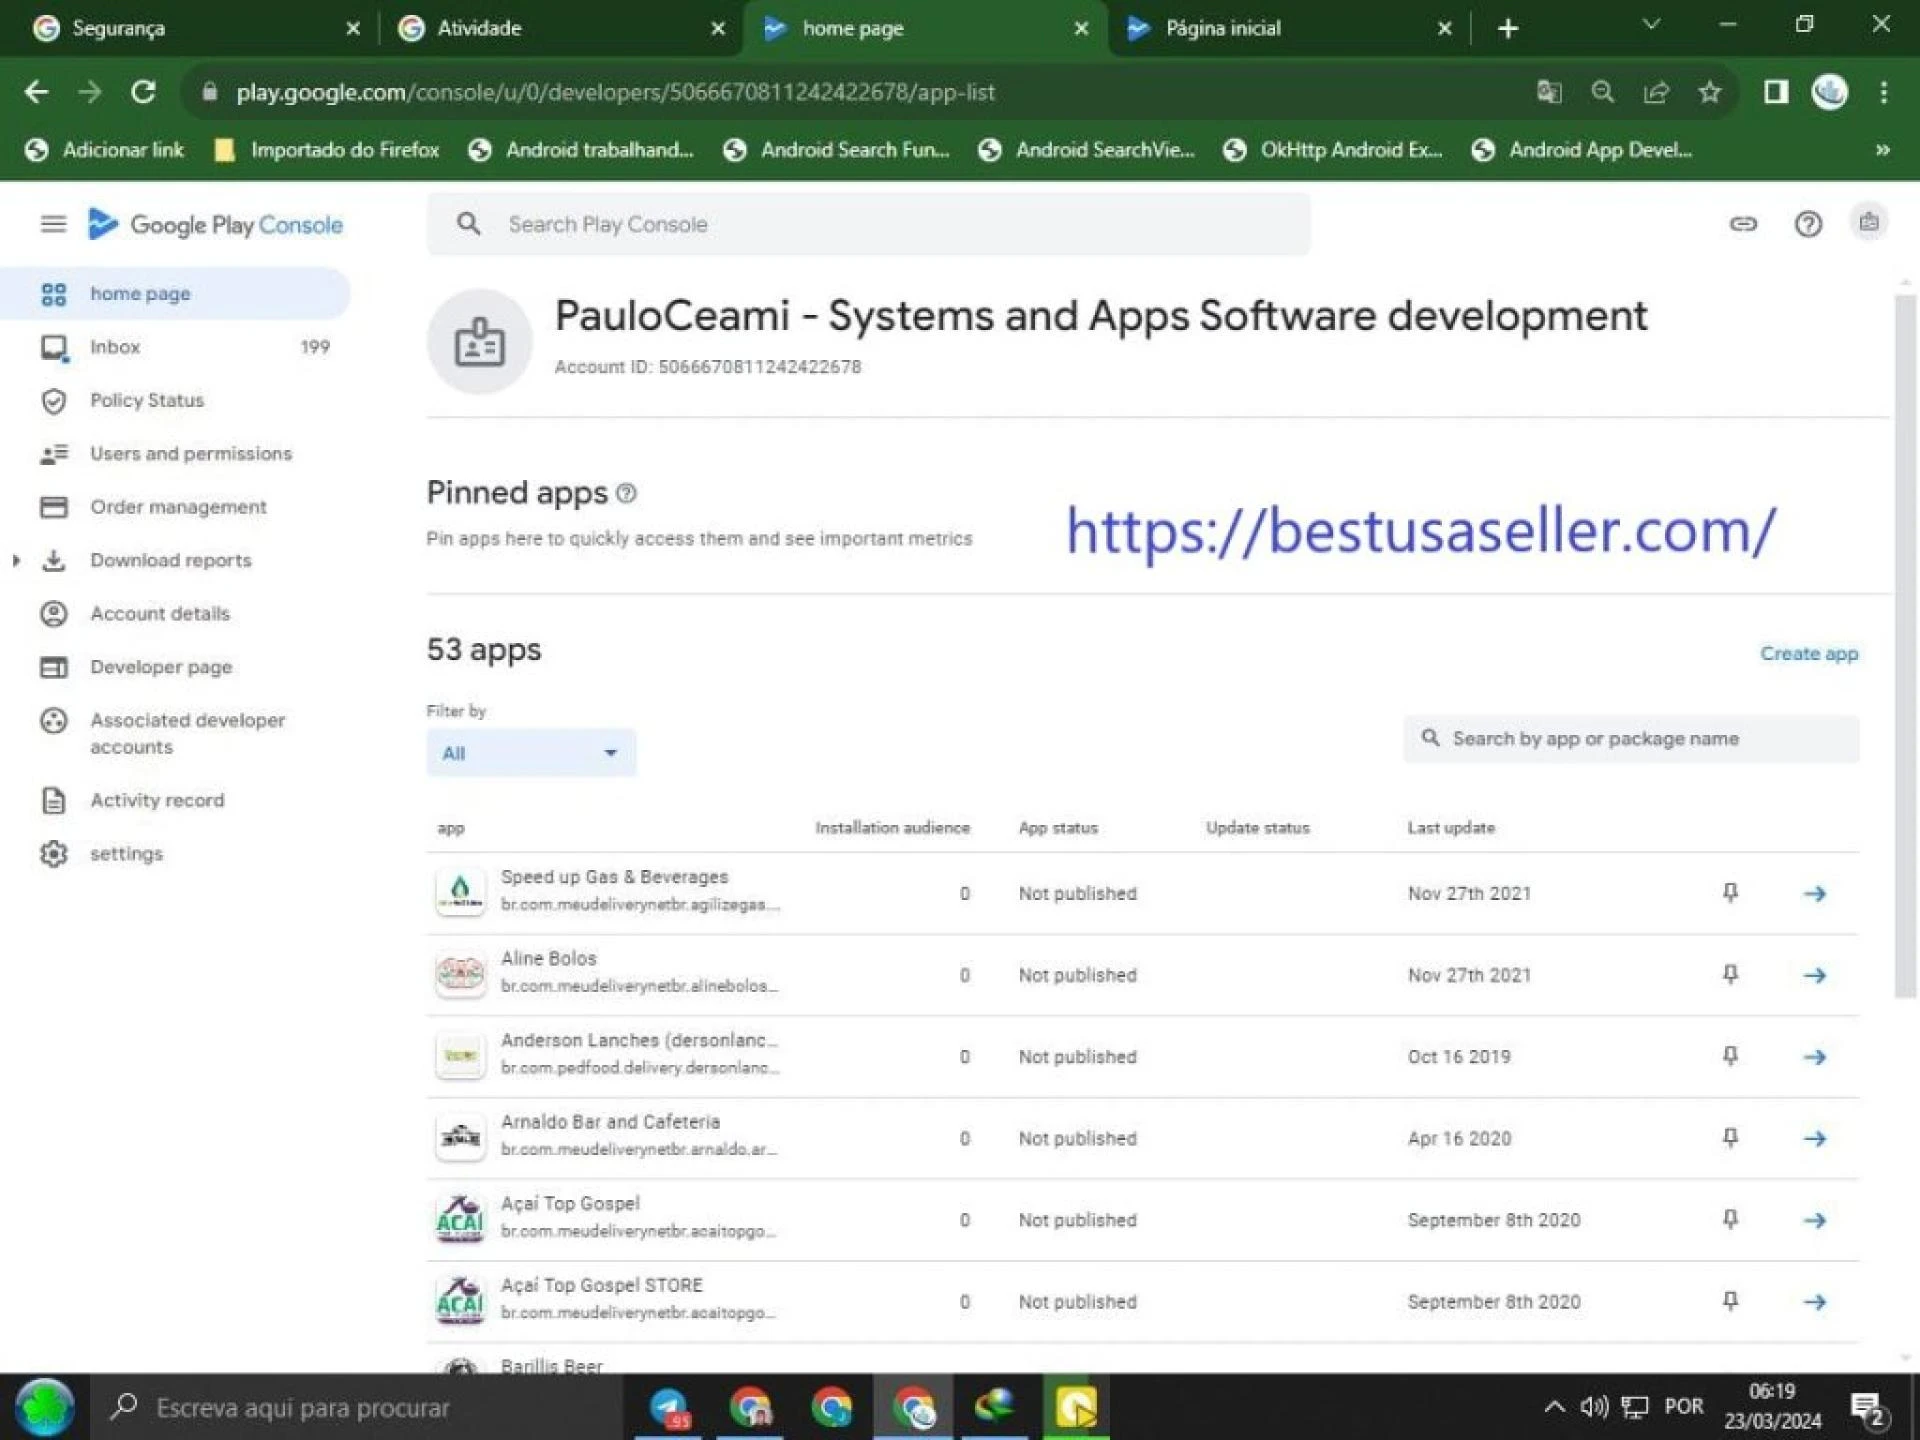Image resolution: width=1920 pixels, height=1440 pixels.
Task: Open the help menu in Play Console
Action: [x=1808, y=224]
